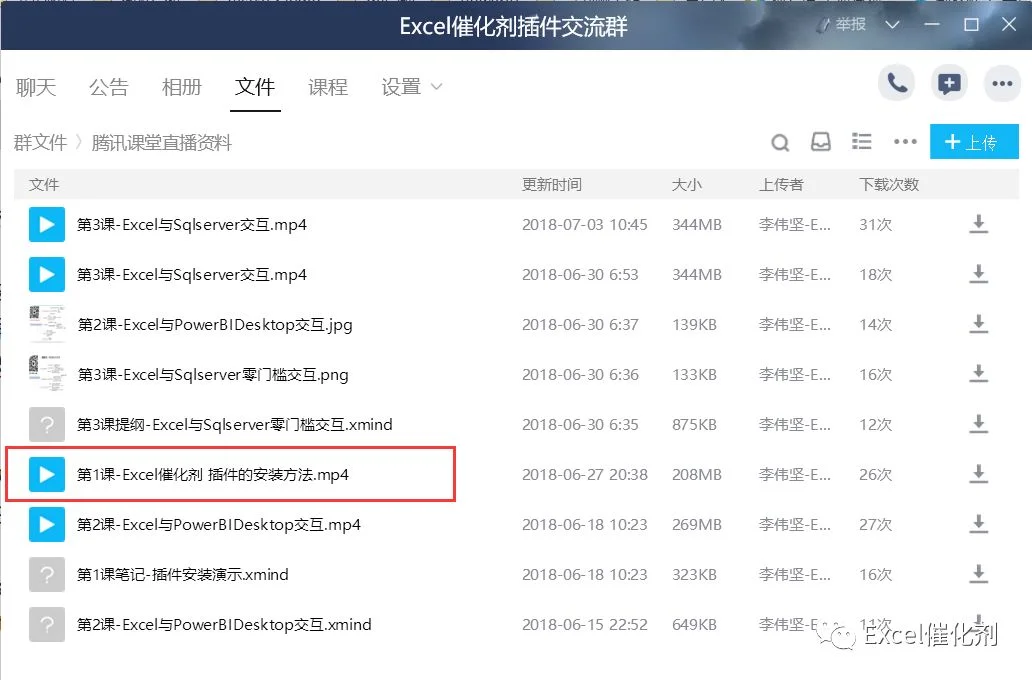Click the 腾讯课堂直播资料 folder breadcrumb
1032x680 pixels.
(162, 142)
